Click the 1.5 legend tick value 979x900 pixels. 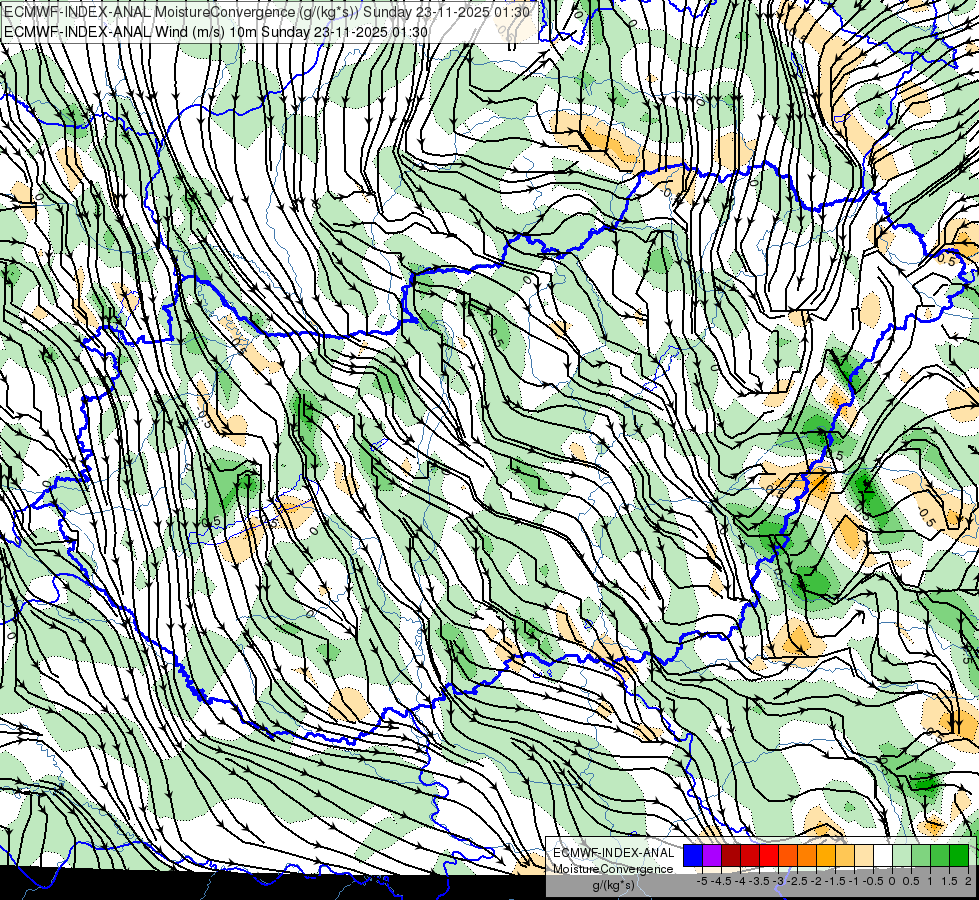coord(949,881)
